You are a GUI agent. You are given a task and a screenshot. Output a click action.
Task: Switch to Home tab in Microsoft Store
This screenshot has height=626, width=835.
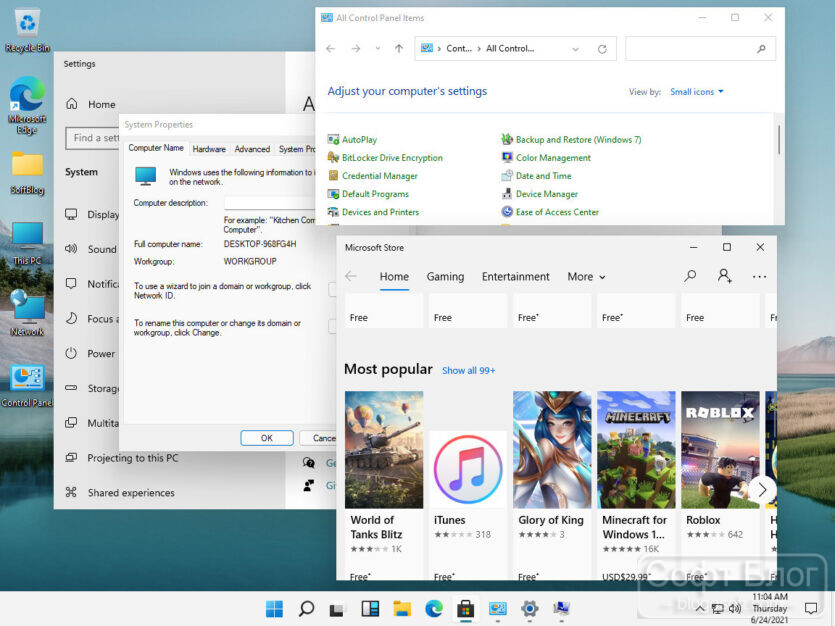pos(394,277)
